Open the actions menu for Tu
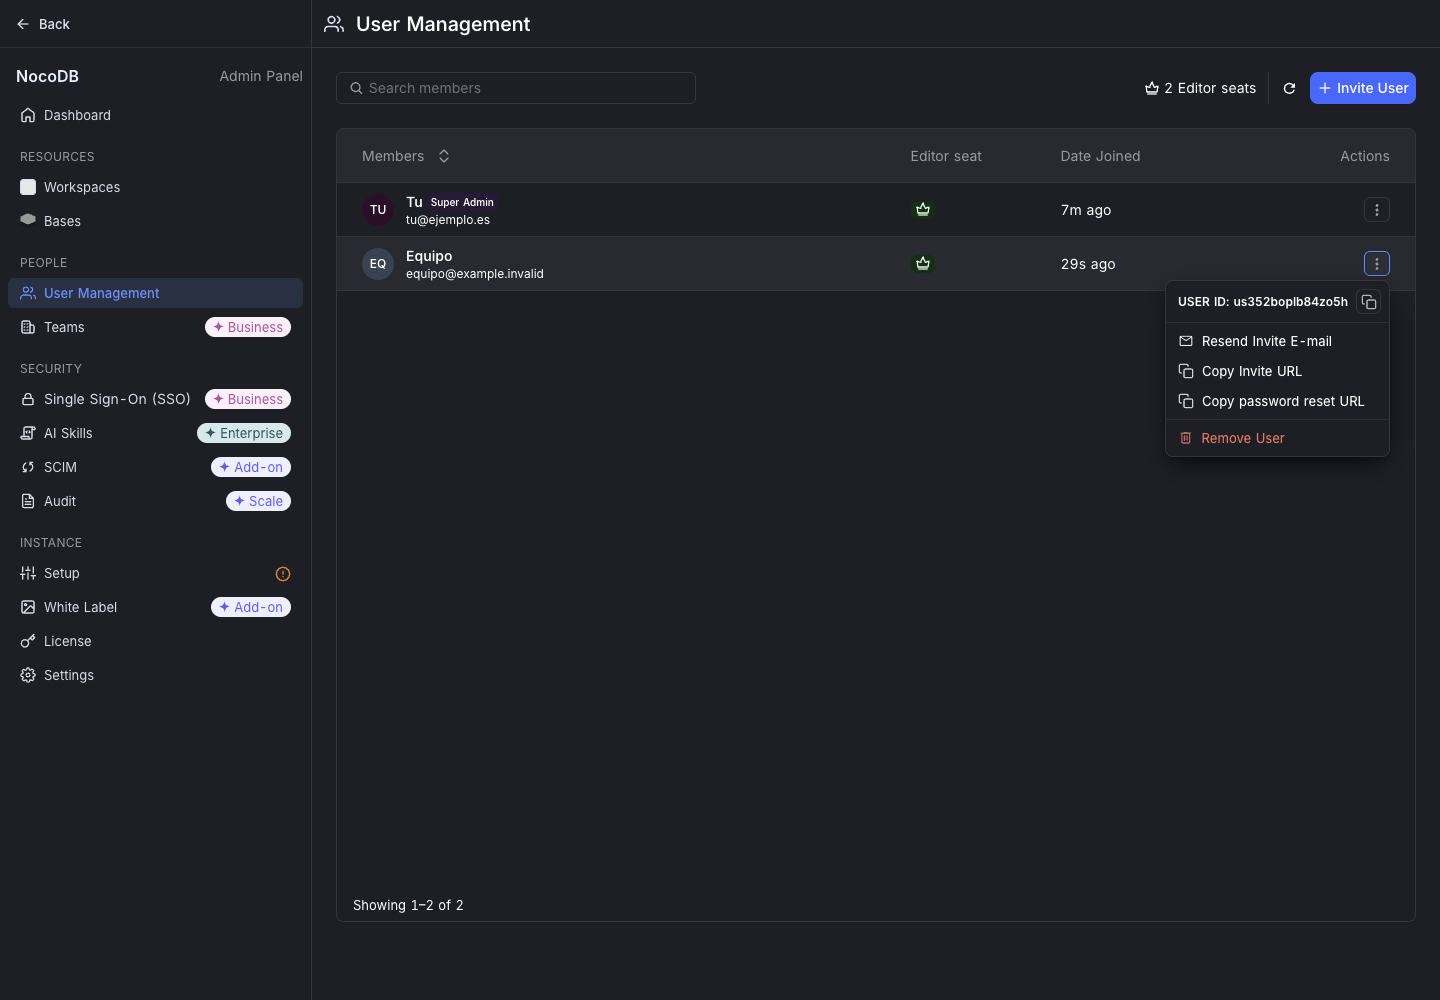Image resolution: width=1440 pixels, height=1000 pixels. click(1377, 210)
